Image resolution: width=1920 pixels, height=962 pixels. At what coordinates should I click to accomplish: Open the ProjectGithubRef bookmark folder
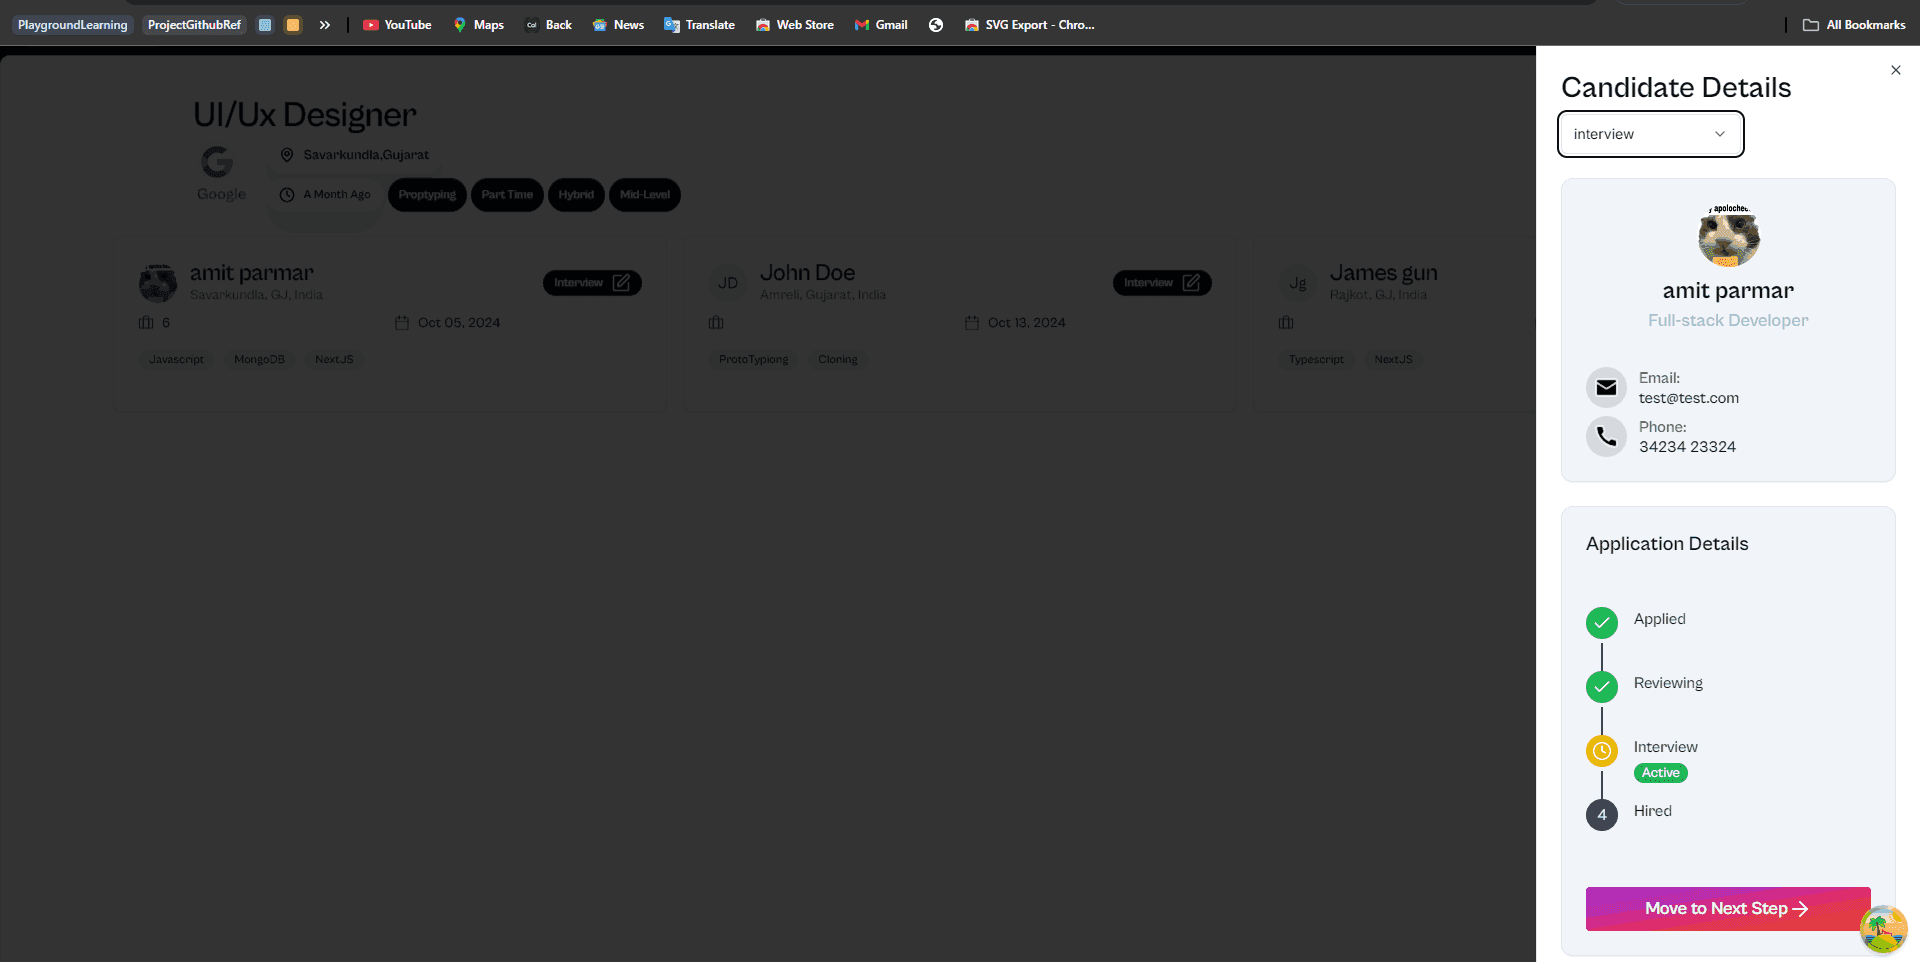tap(194, 25)
